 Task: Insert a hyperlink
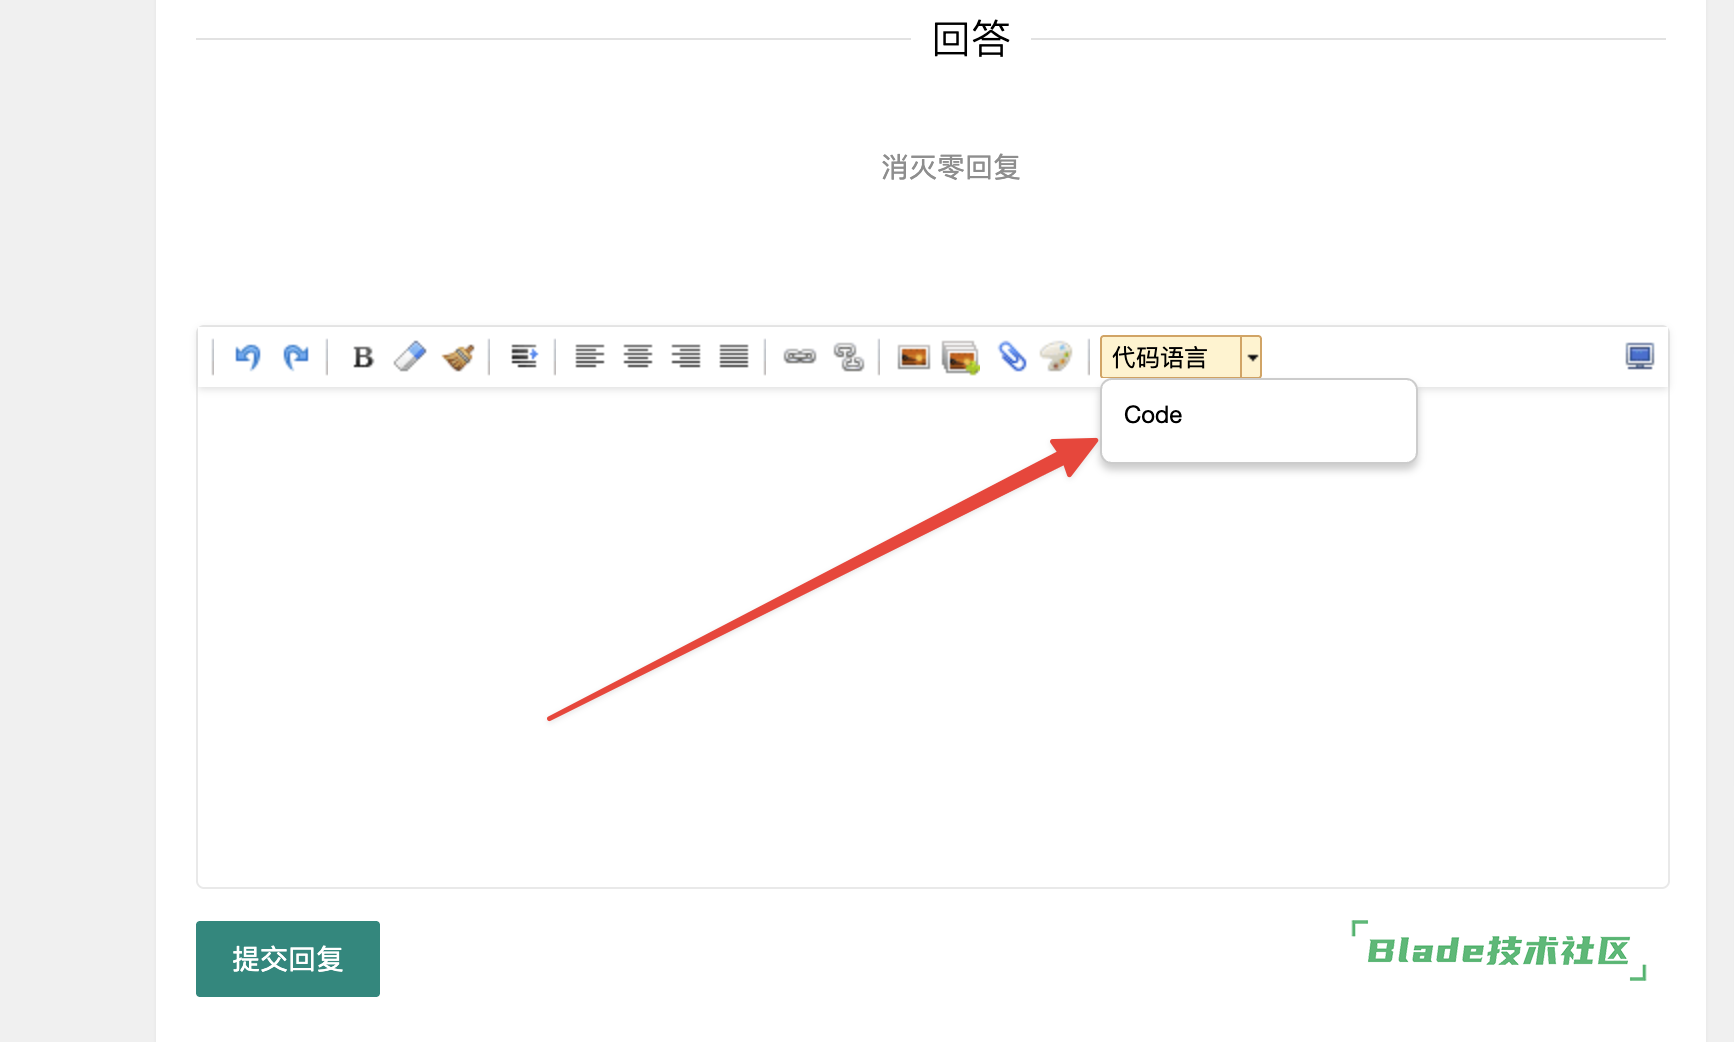pyautogui.click(x=800, y=356)
